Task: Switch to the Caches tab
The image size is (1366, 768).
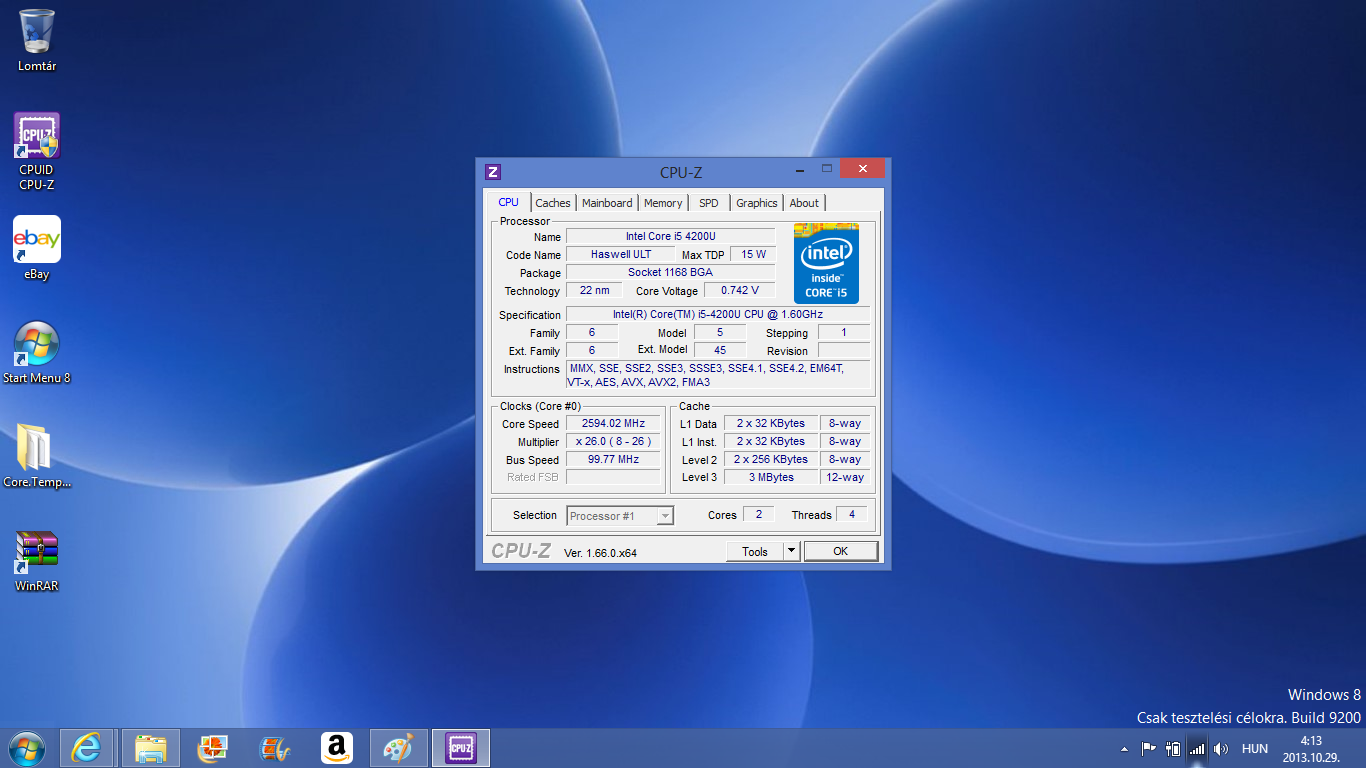Action: [x=552, y=203]
